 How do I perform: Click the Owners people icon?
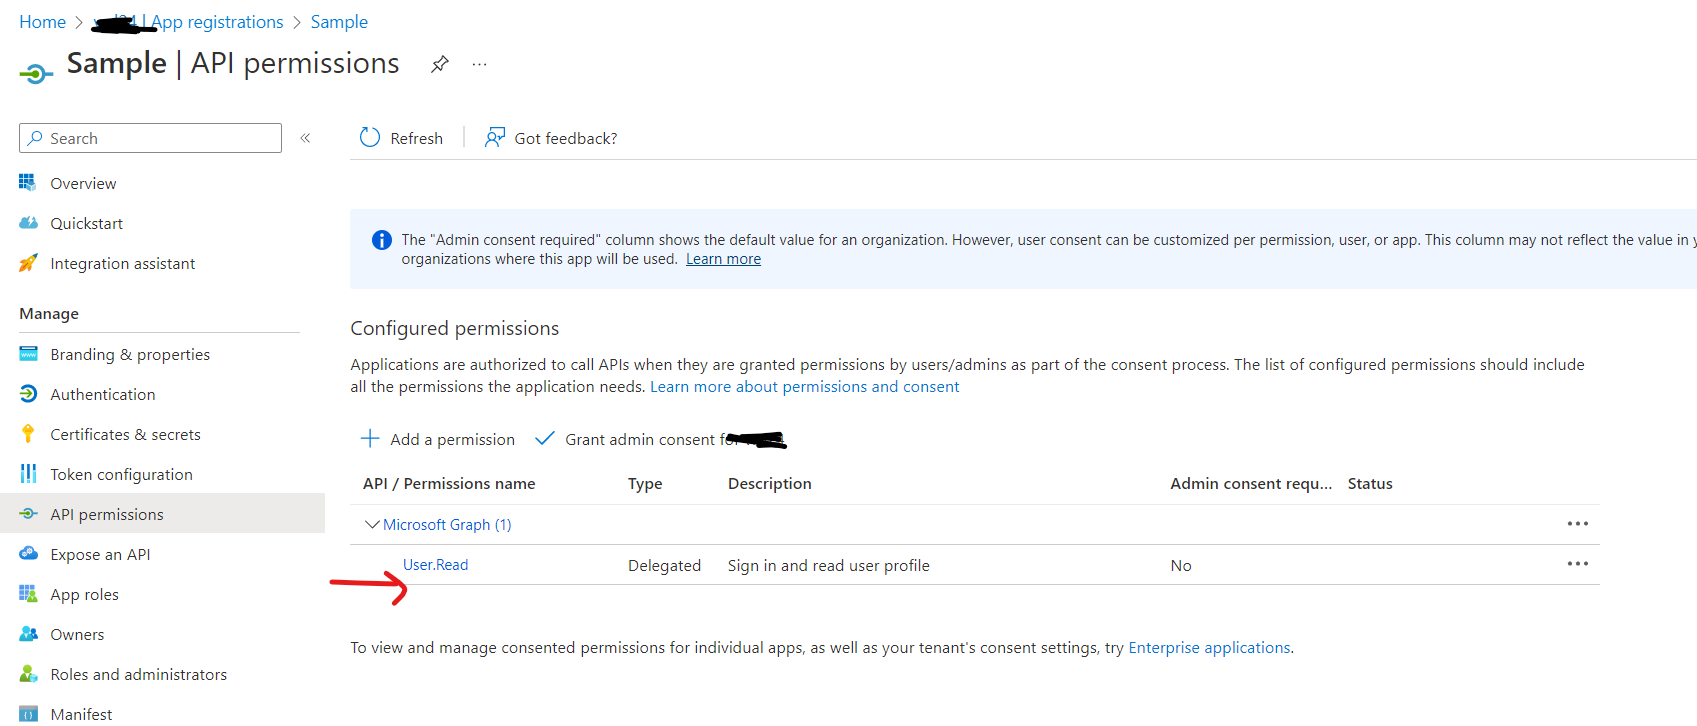28,634
